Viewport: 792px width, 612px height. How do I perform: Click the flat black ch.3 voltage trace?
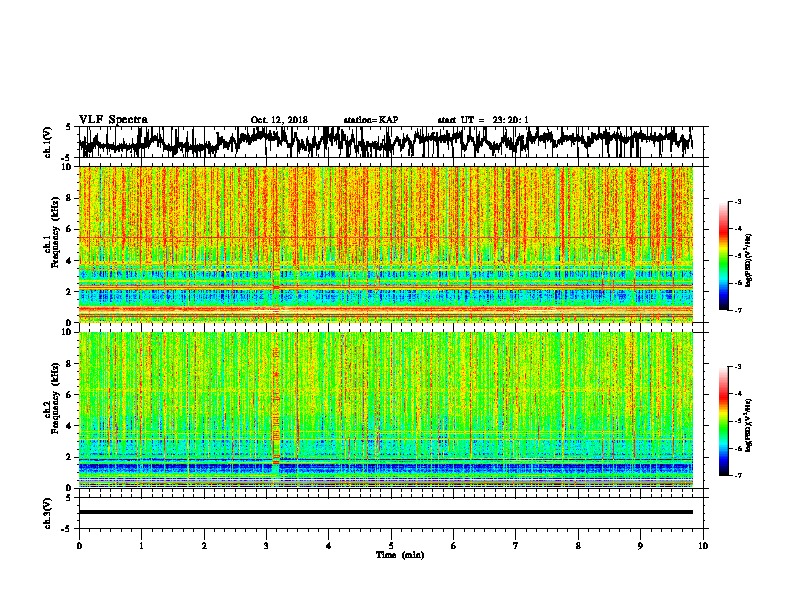[385, 512]
